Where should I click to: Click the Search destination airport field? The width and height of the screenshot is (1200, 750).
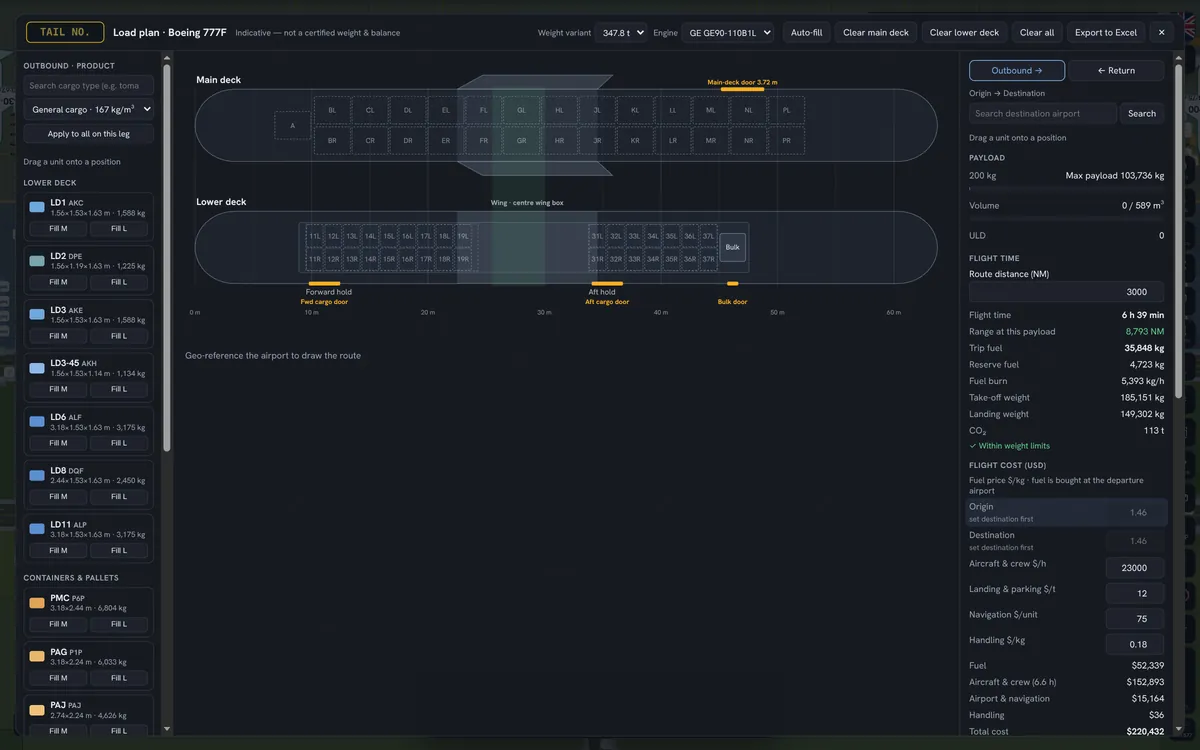(1043, 113)
